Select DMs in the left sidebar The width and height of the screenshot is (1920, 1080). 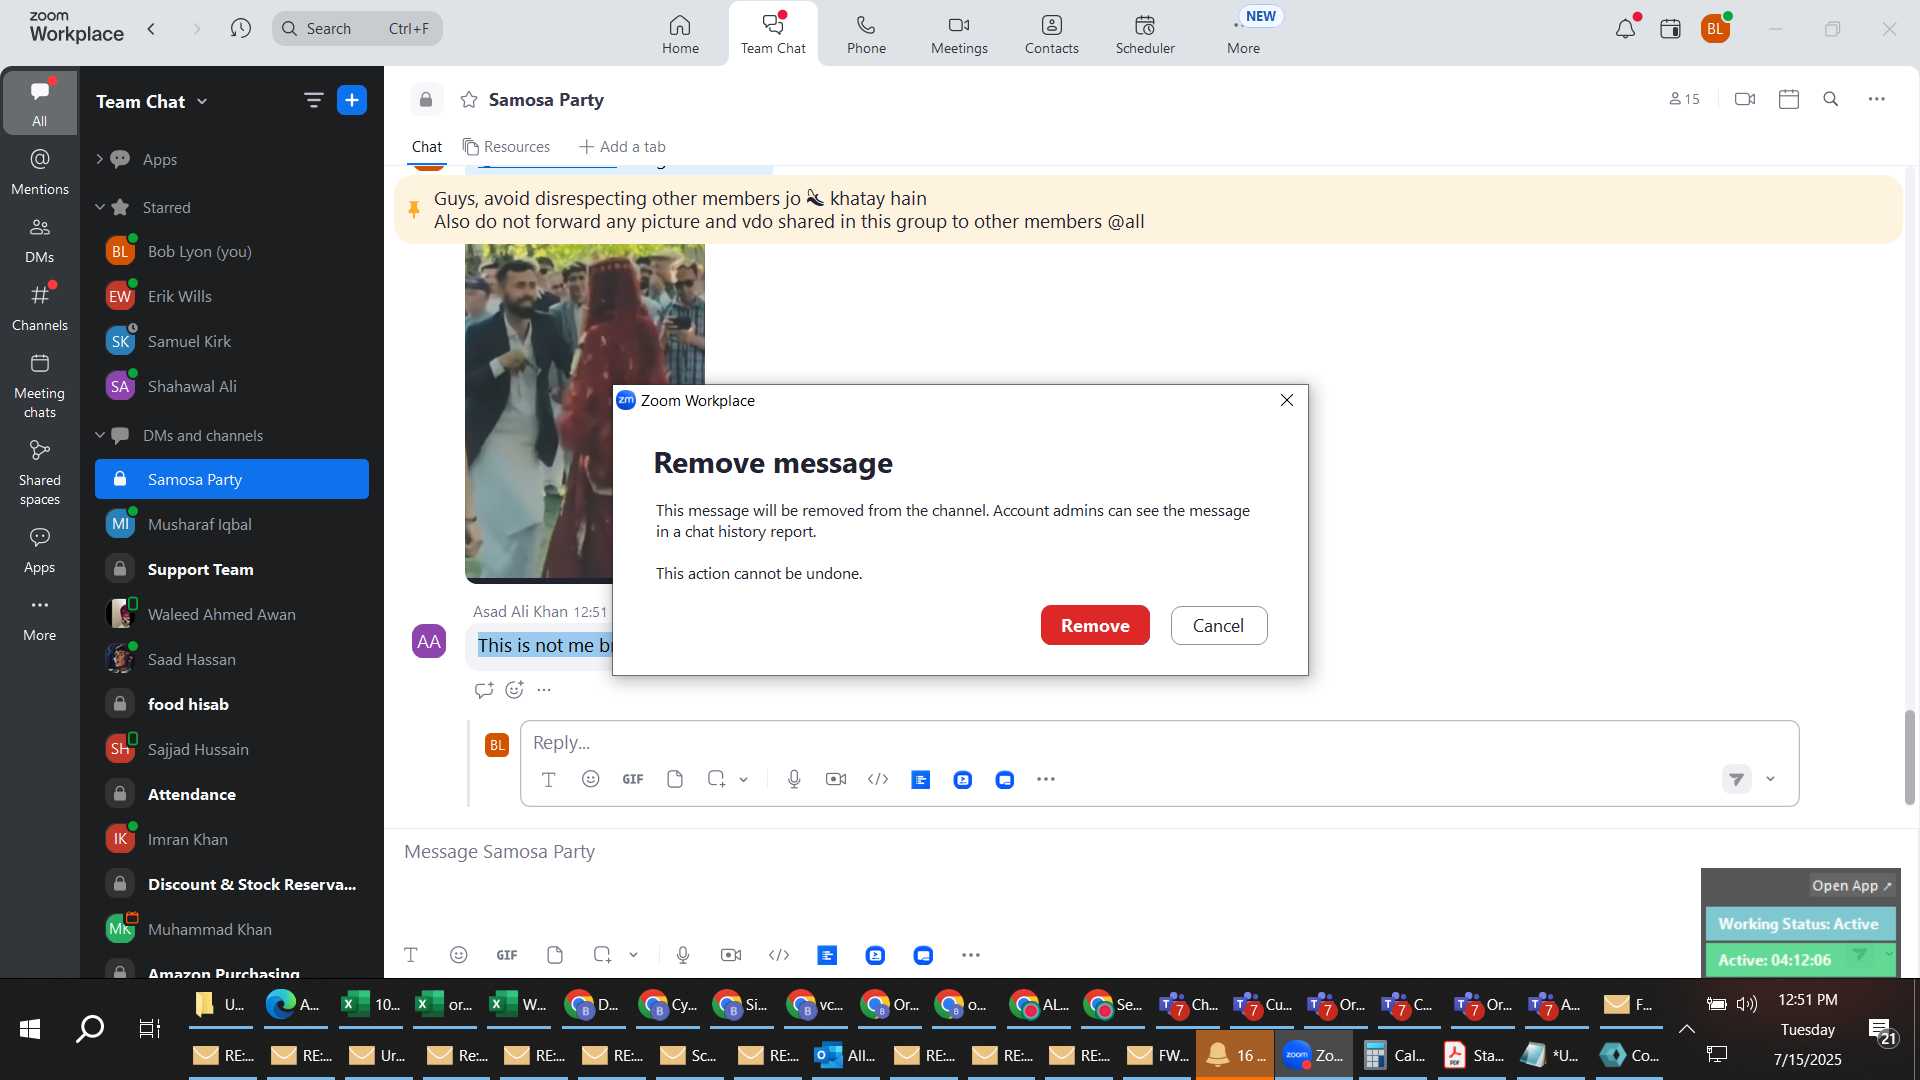[x=40, y=240]
